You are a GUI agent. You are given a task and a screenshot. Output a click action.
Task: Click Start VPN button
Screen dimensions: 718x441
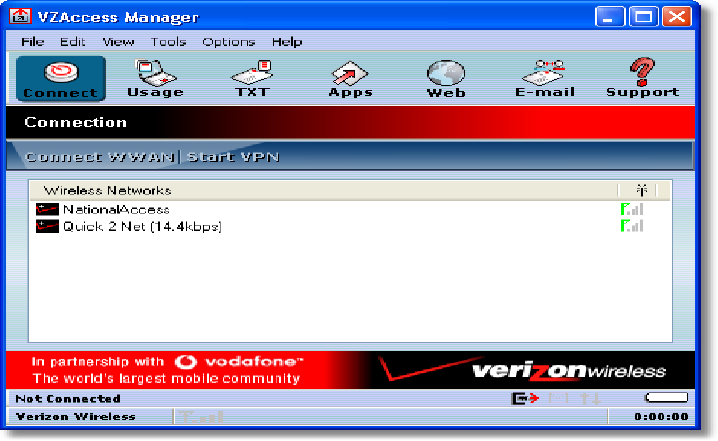click(233, 157)
